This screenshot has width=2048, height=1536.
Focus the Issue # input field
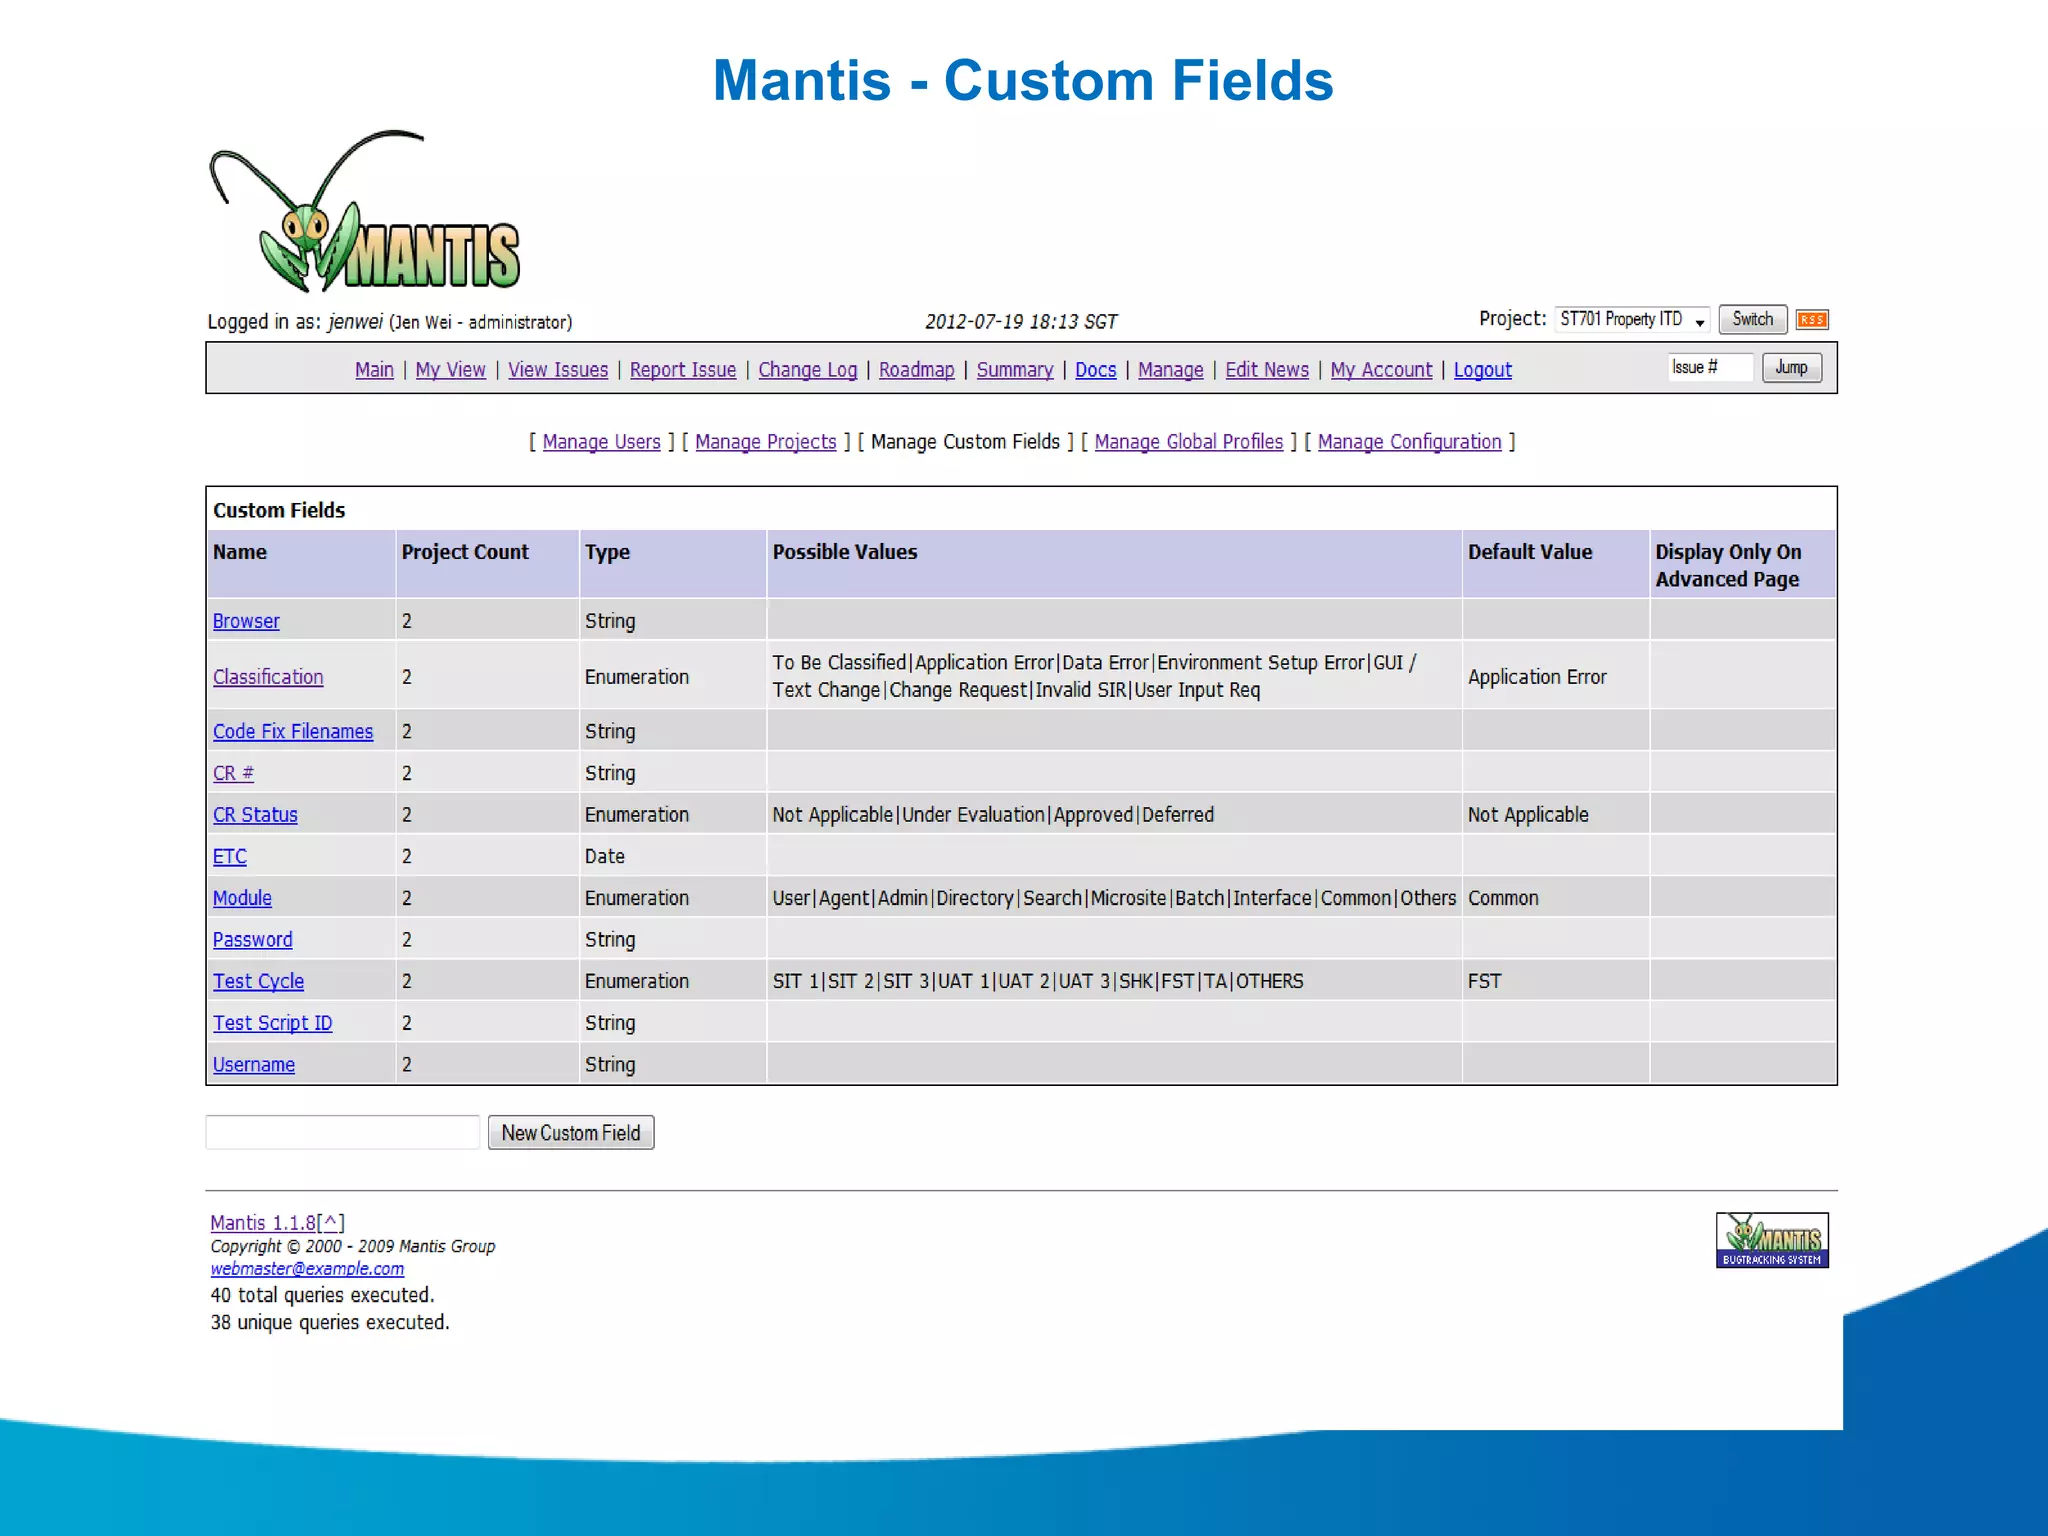1710,368
